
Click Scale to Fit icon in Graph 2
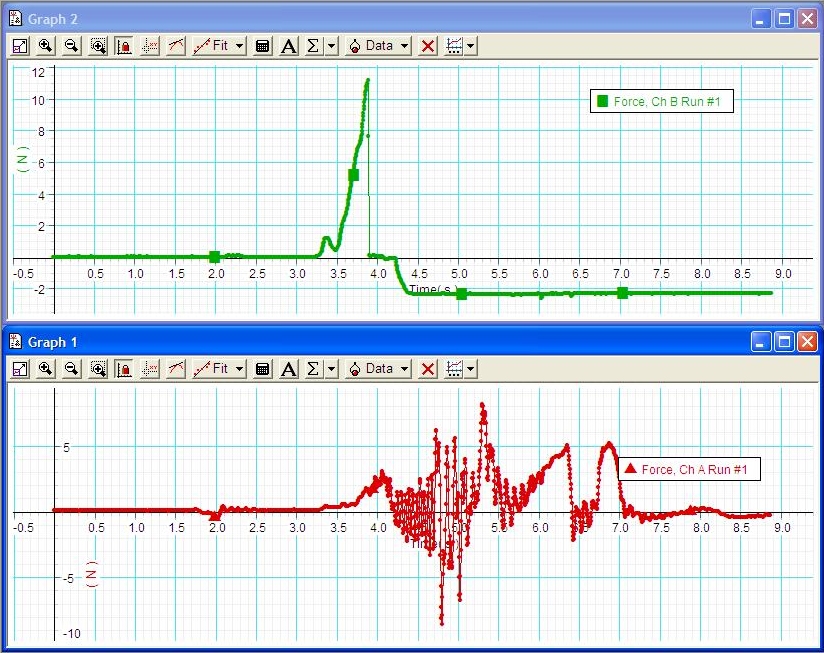pyautogui.click(x=20, y=46)
